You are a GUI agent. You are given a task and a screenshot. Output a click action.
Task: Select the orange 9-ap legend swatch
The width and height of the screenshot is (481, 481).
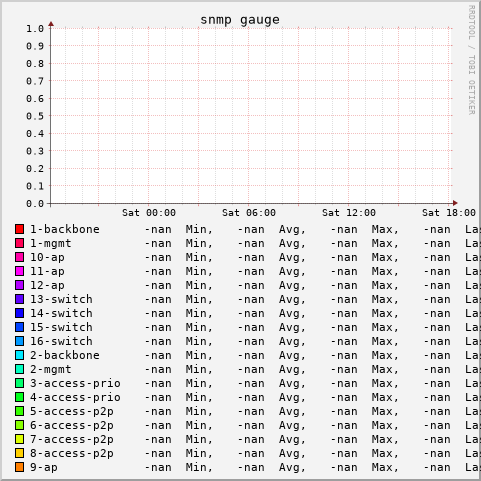point(19,467)
